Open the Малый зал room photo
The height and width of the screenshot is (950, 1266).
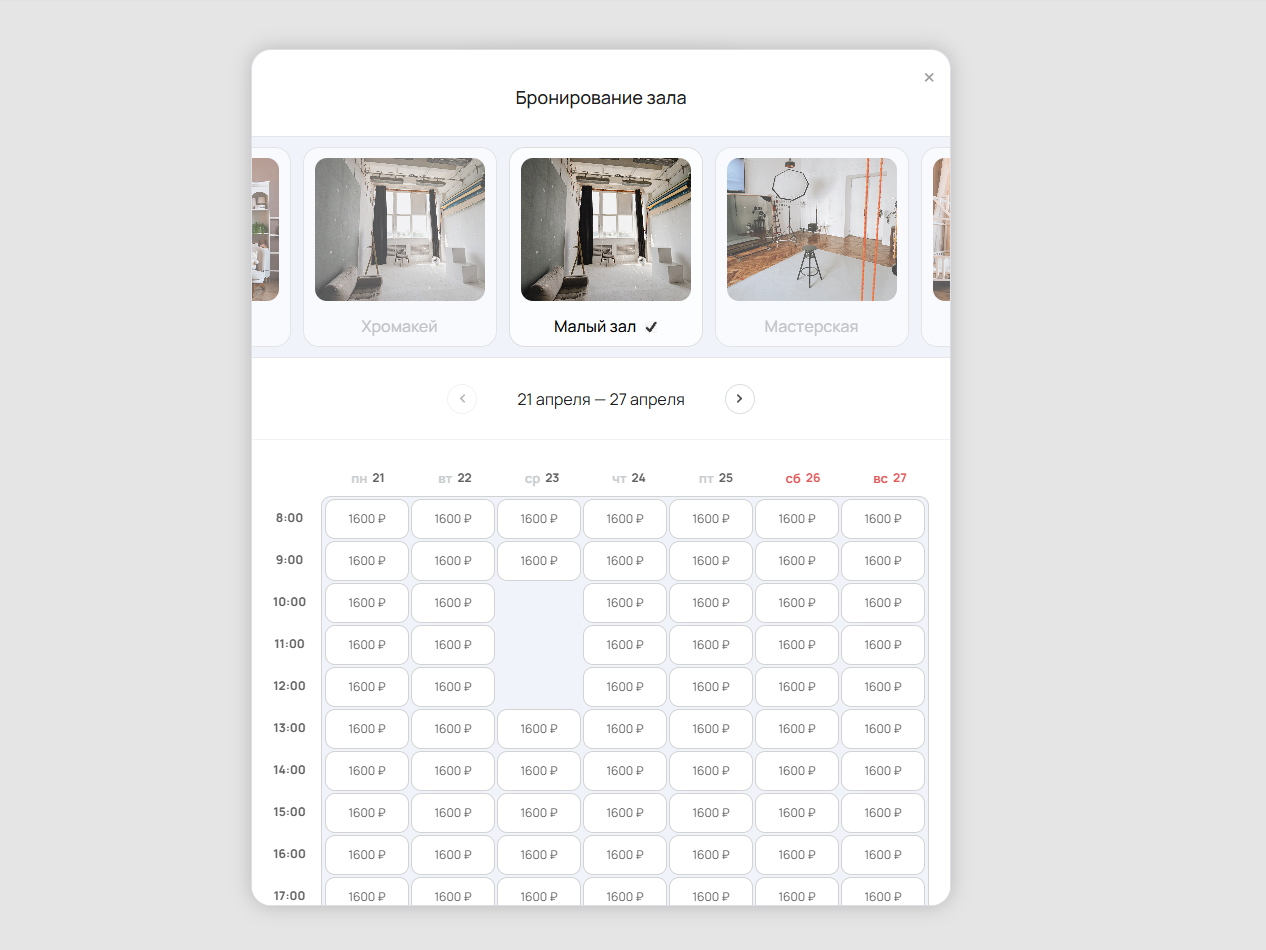[x=606, y=229]
